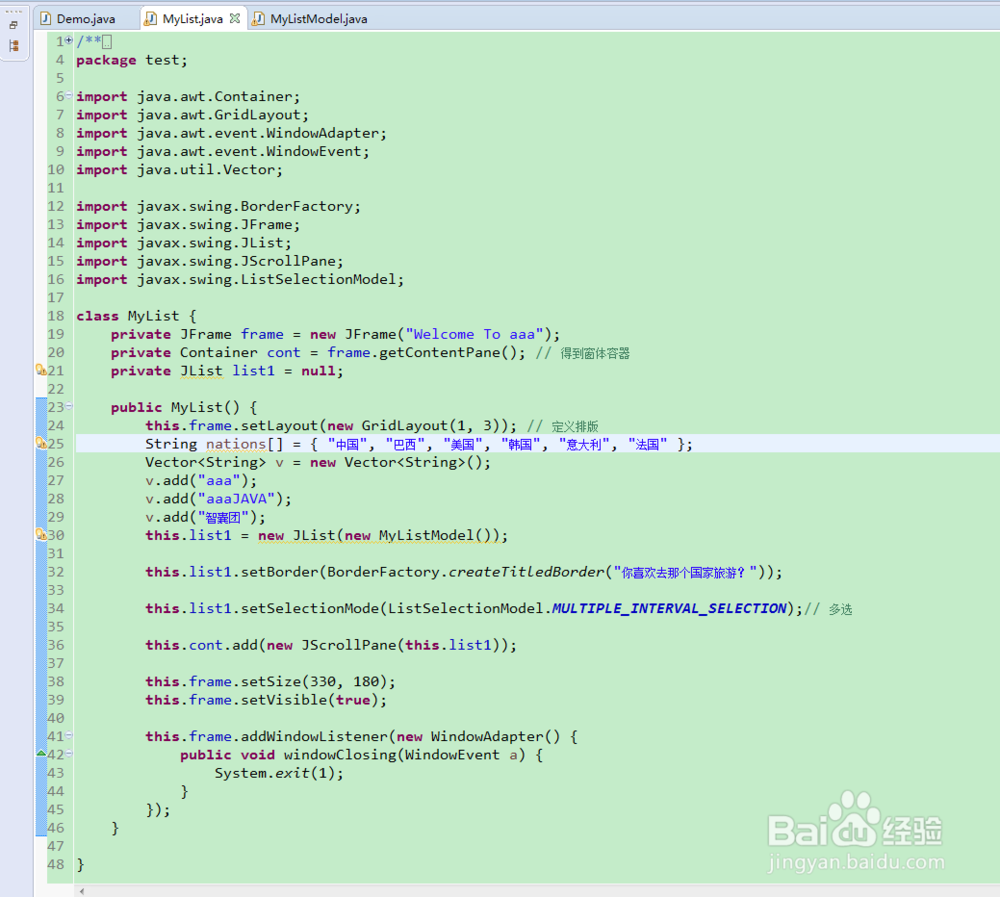Click the green override indicator at line 42
Viewport: 1000px width, 897px height.
(41, 753)
